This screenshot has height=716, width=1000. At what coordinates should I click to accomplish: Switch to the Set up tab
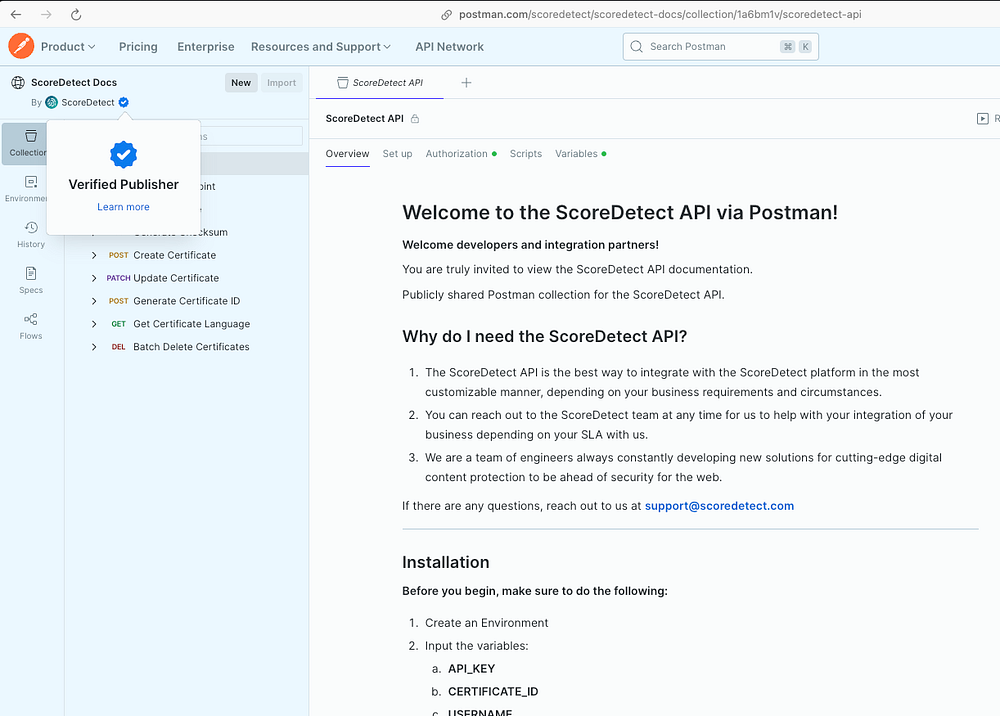coord(397,154)
